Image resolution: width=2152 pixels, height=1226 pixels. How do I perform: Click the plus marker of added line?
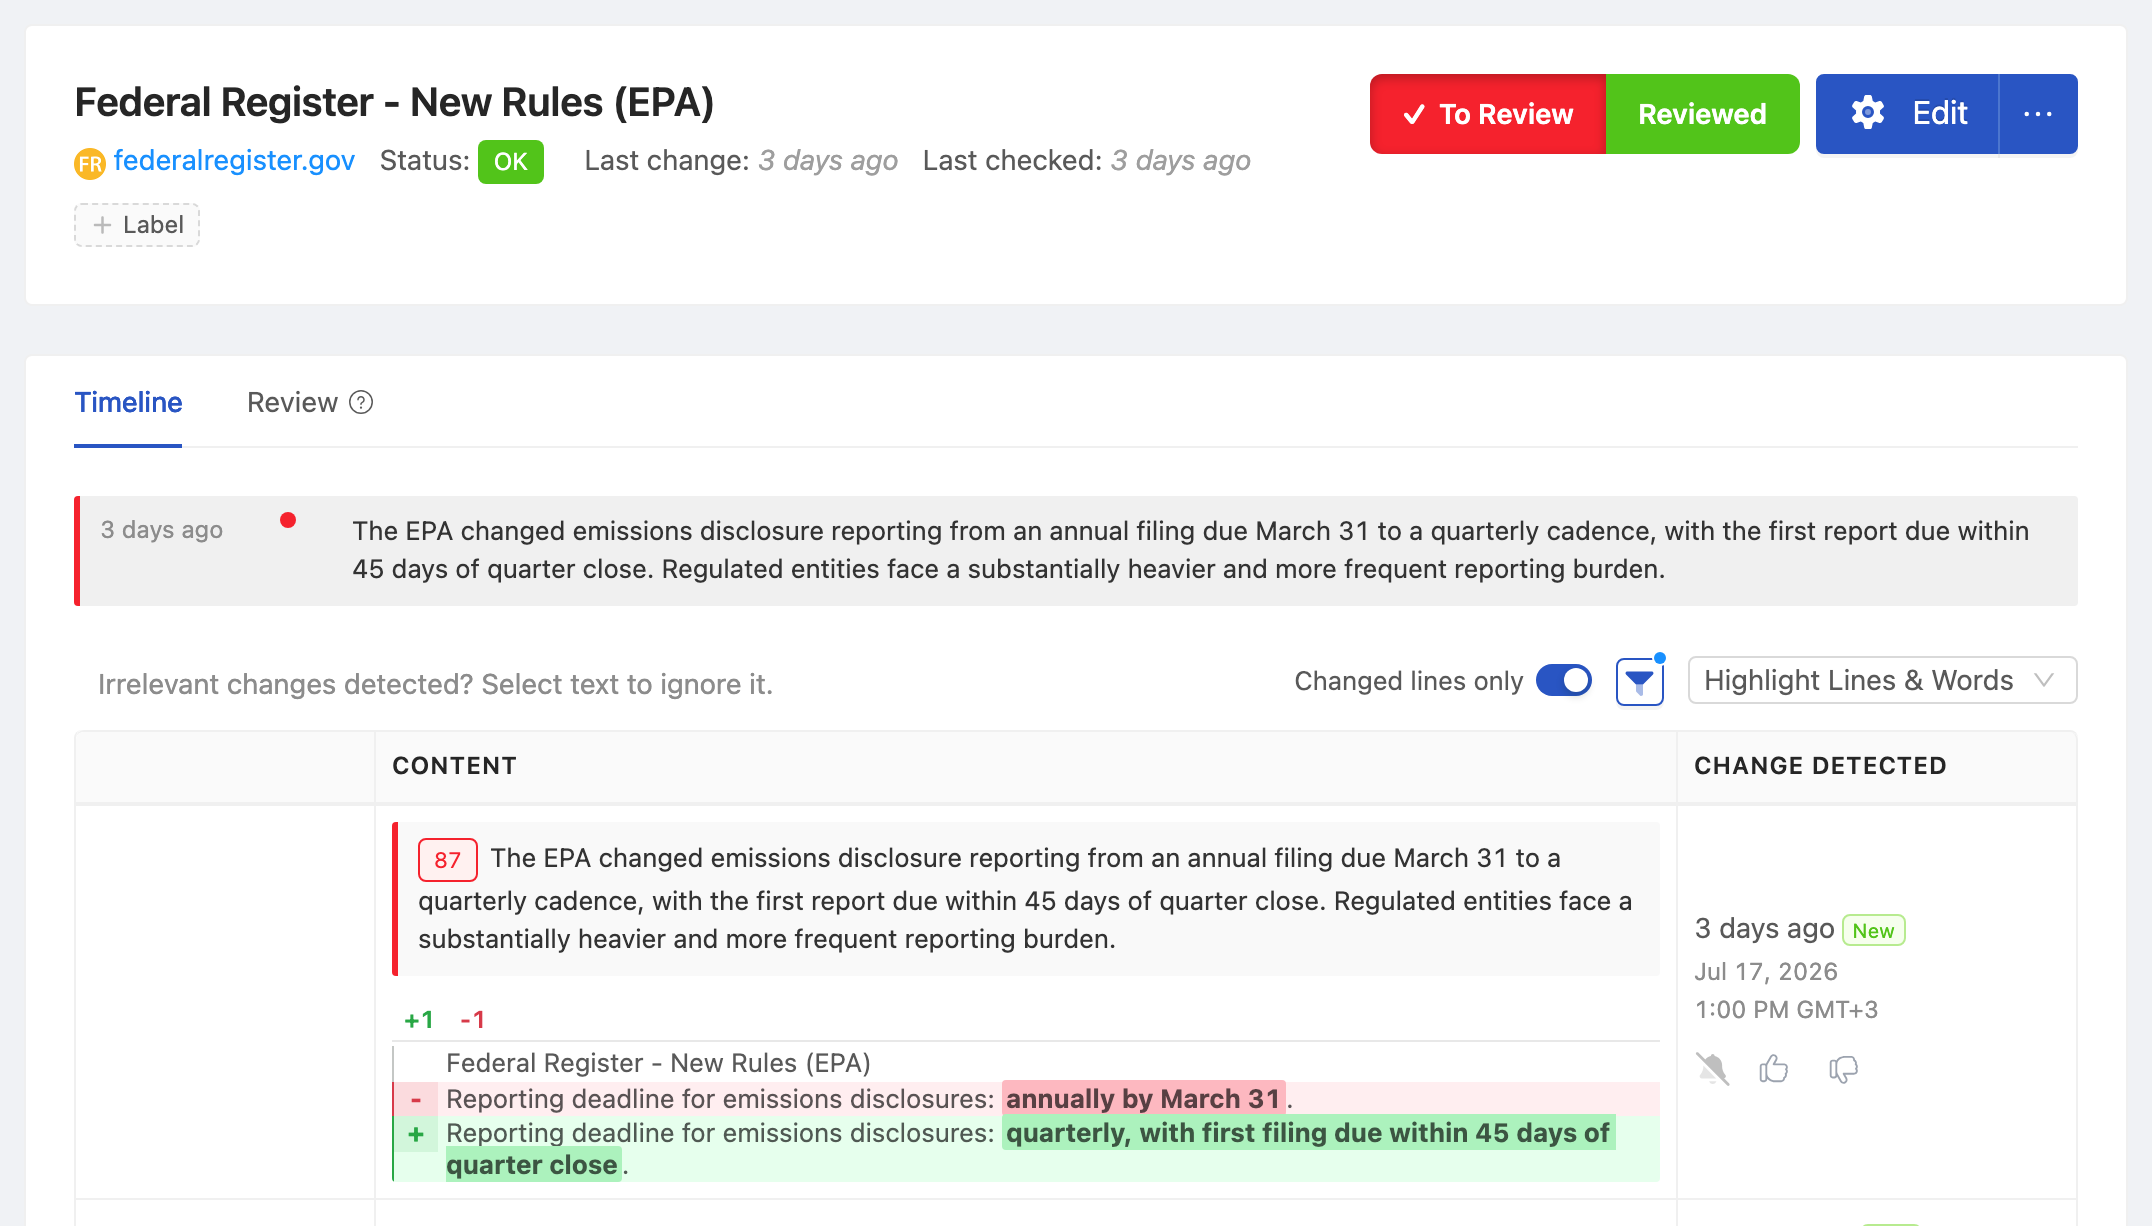[416, 1134]
